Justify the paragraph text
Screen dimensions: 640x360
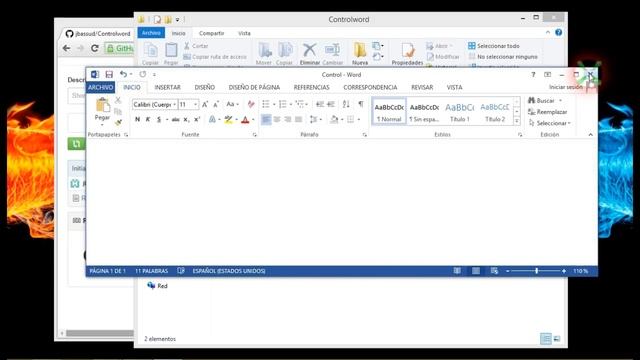tap(299, 119)
